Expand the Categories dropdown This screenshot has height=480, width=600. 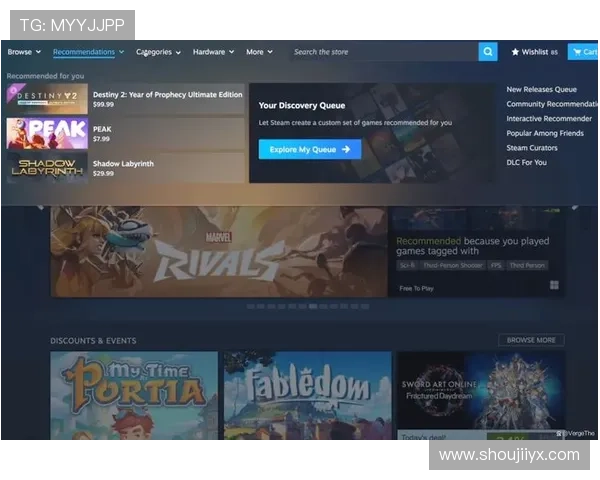click(x=158, y=52)
